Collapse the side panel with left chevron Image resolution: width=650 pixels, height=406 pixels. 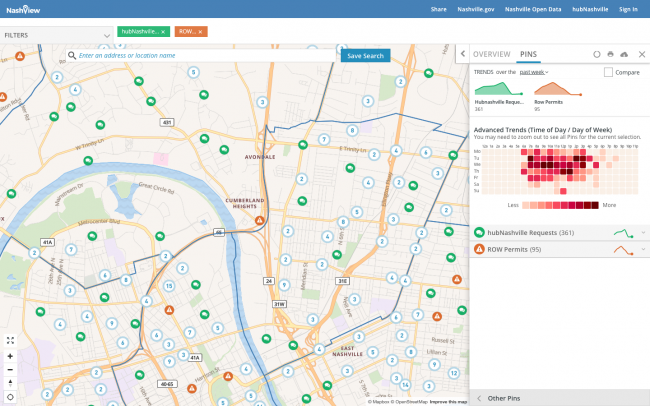[x=463, y=54]
